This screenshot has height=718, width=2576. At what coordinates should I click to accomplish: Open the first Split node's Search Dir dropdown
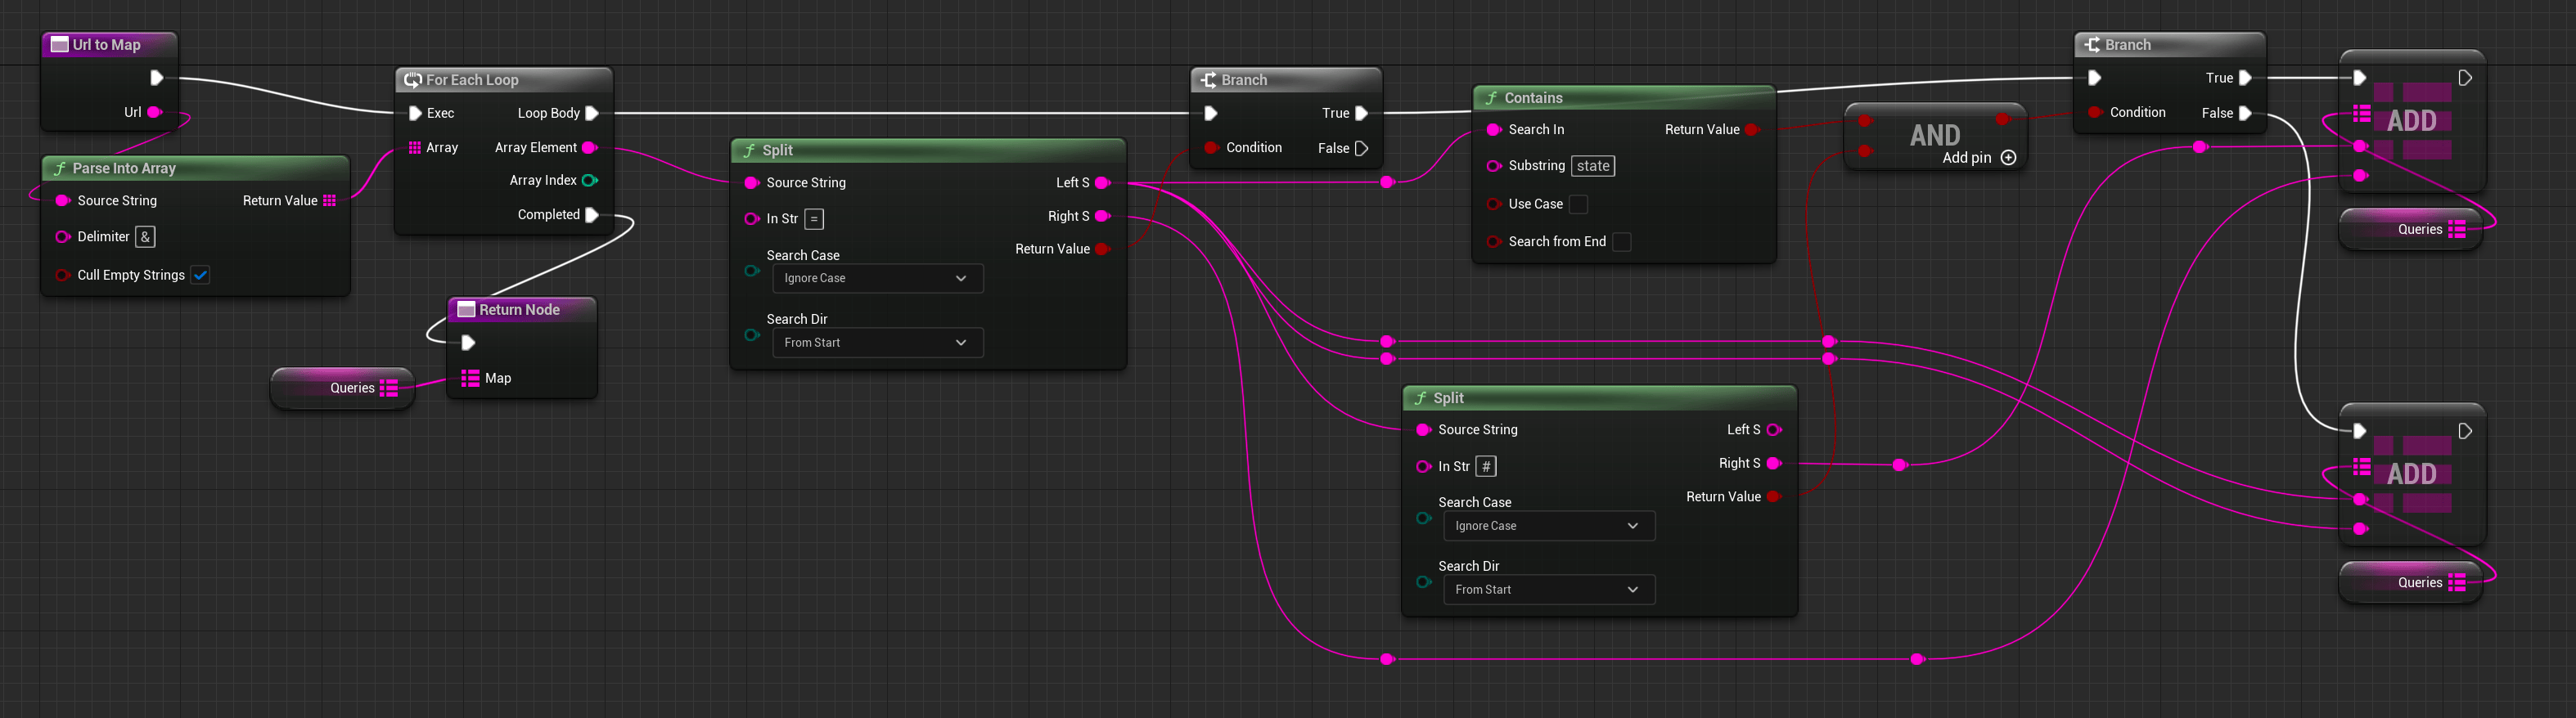pos(877,342)
